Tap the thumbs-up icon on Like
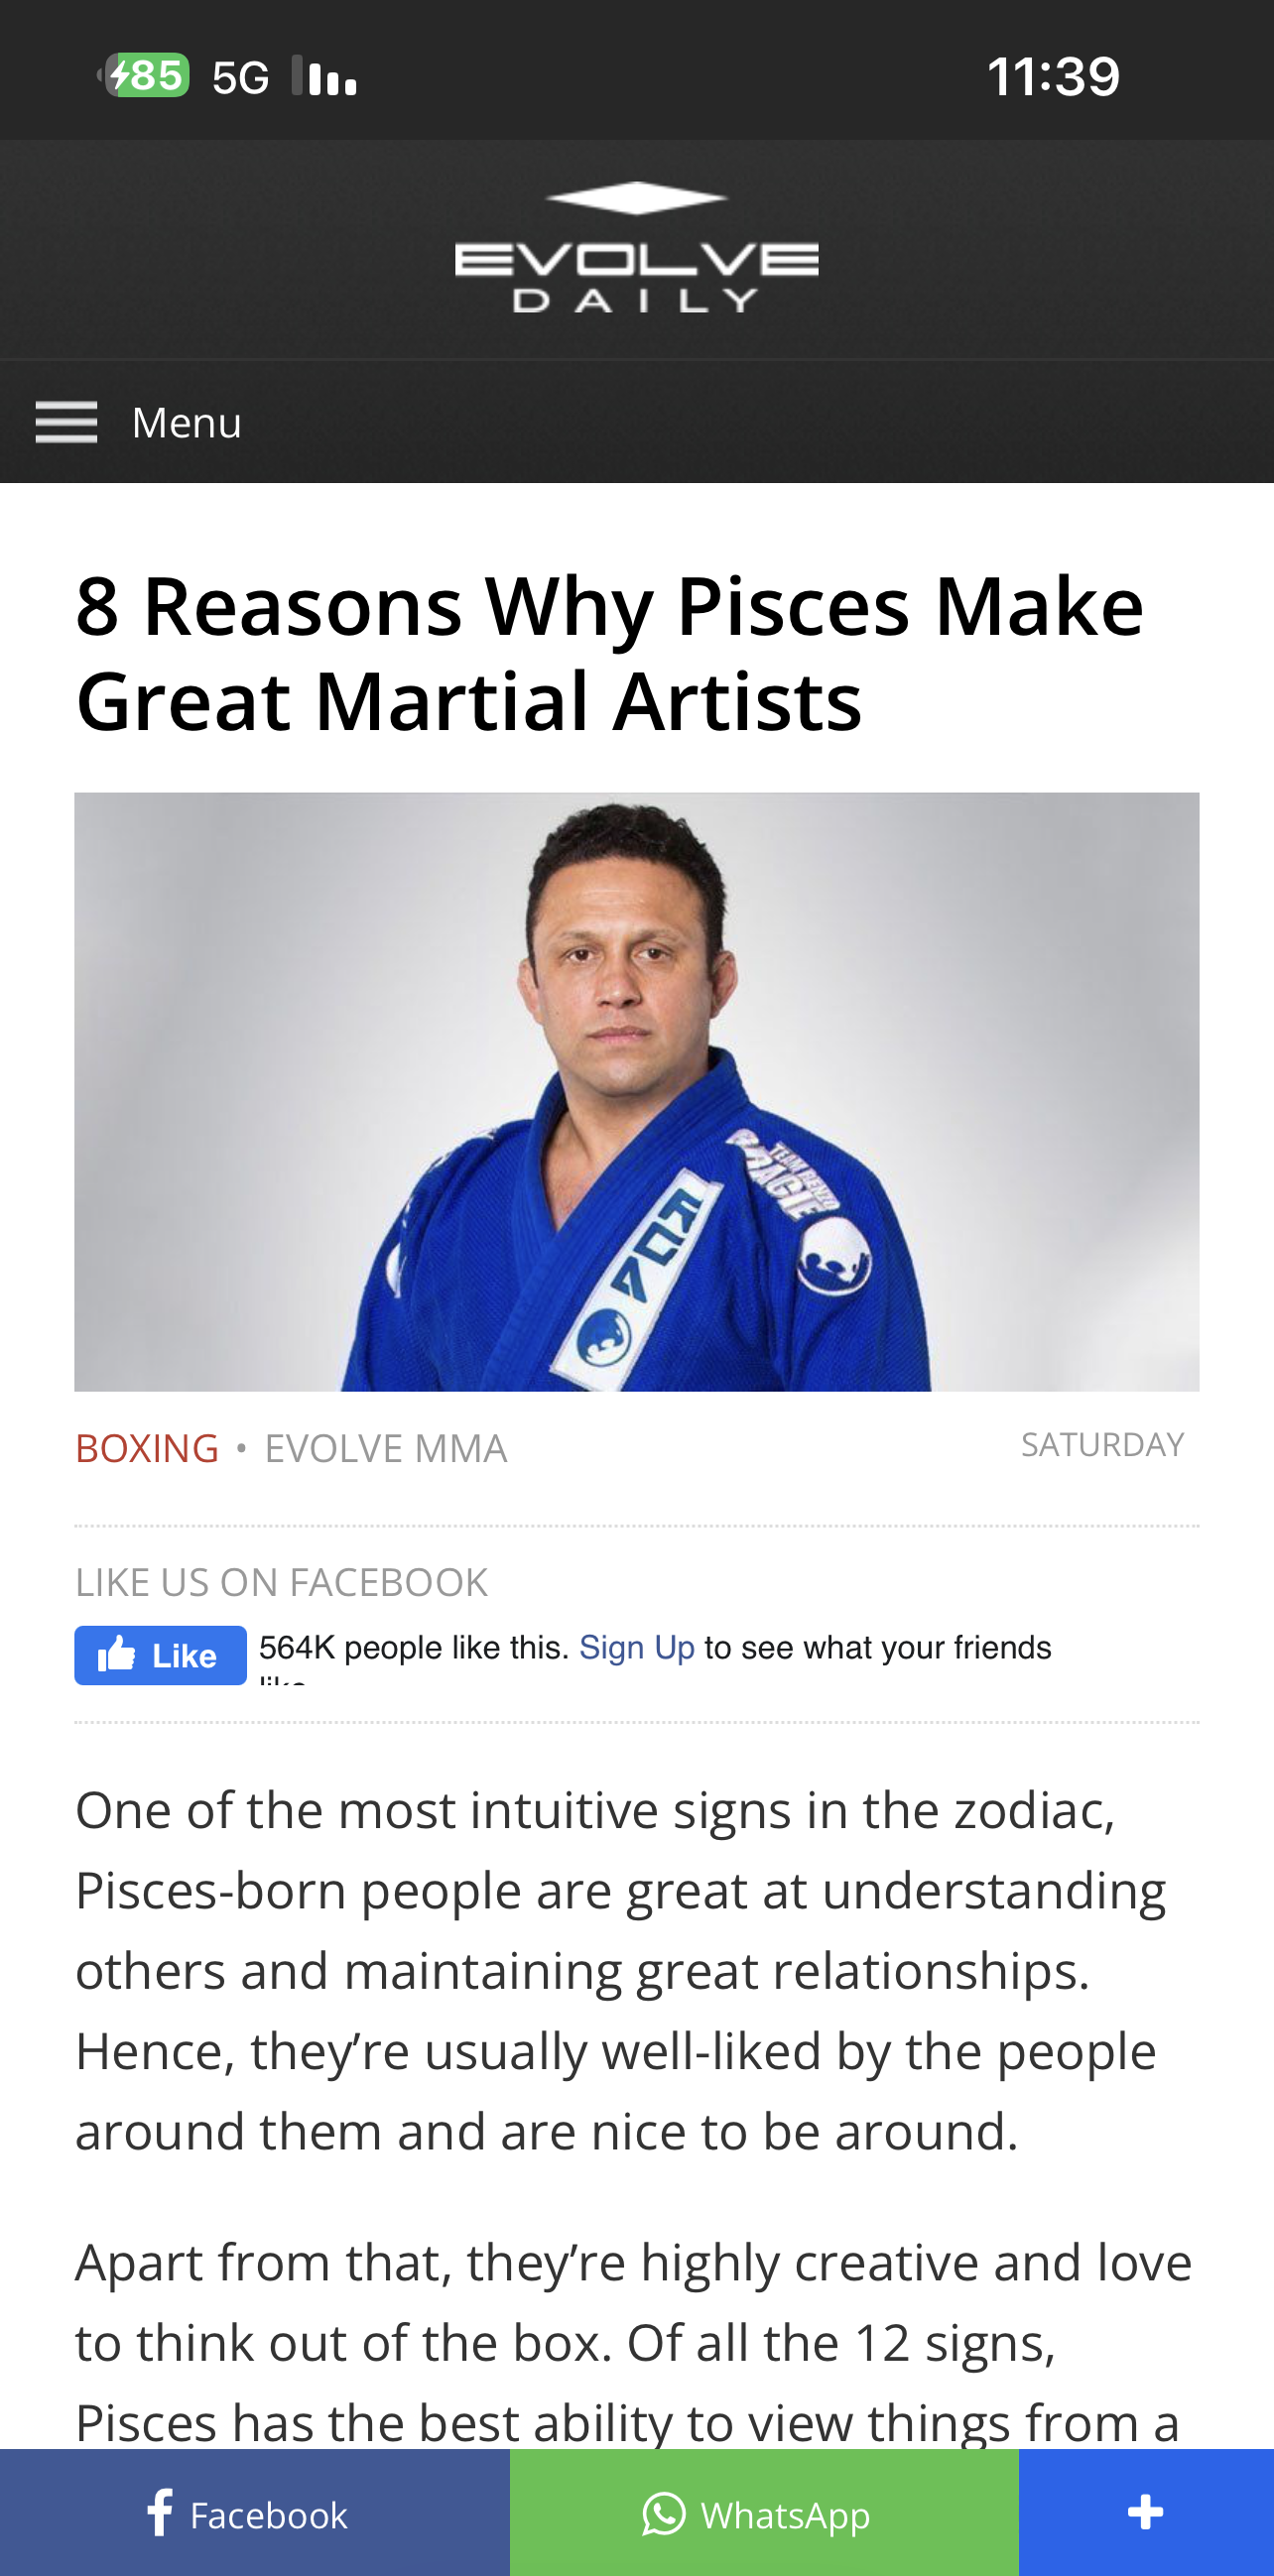Image resolution: width=1274 pixels, height=2576 pixels. point(117,1655)
